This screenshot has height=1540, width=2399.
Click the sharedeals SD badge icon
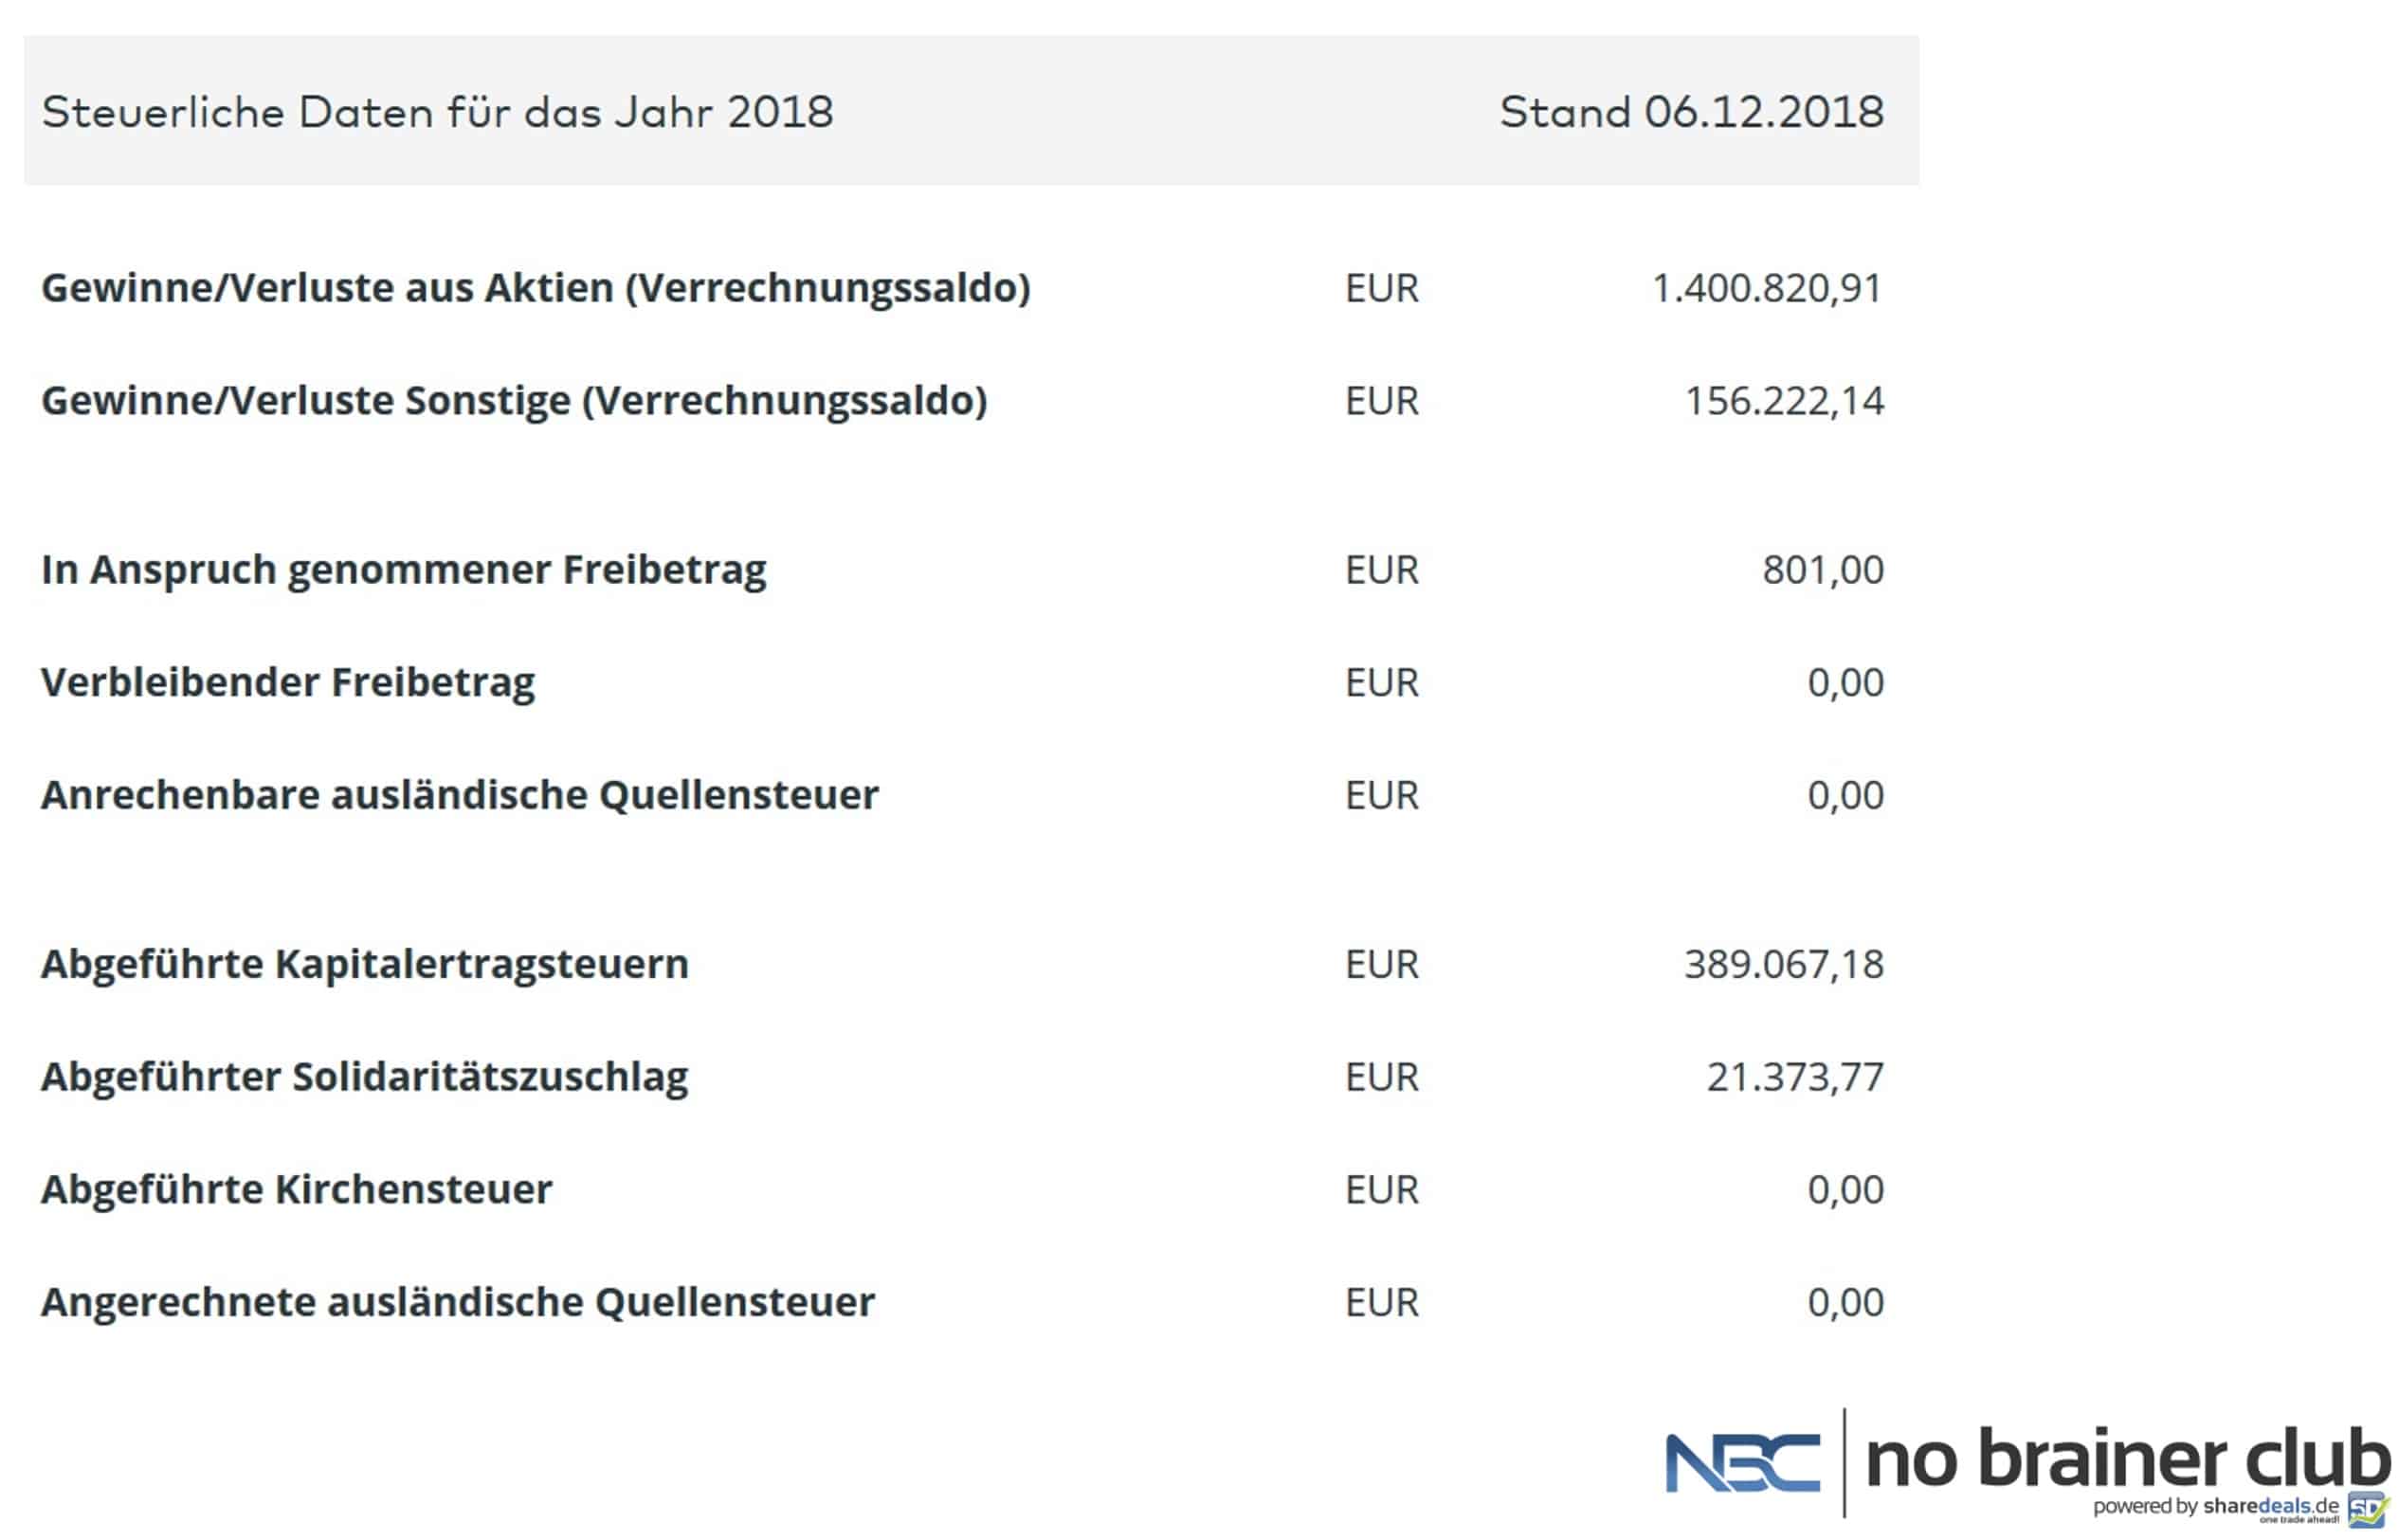pos(2366,1508)
